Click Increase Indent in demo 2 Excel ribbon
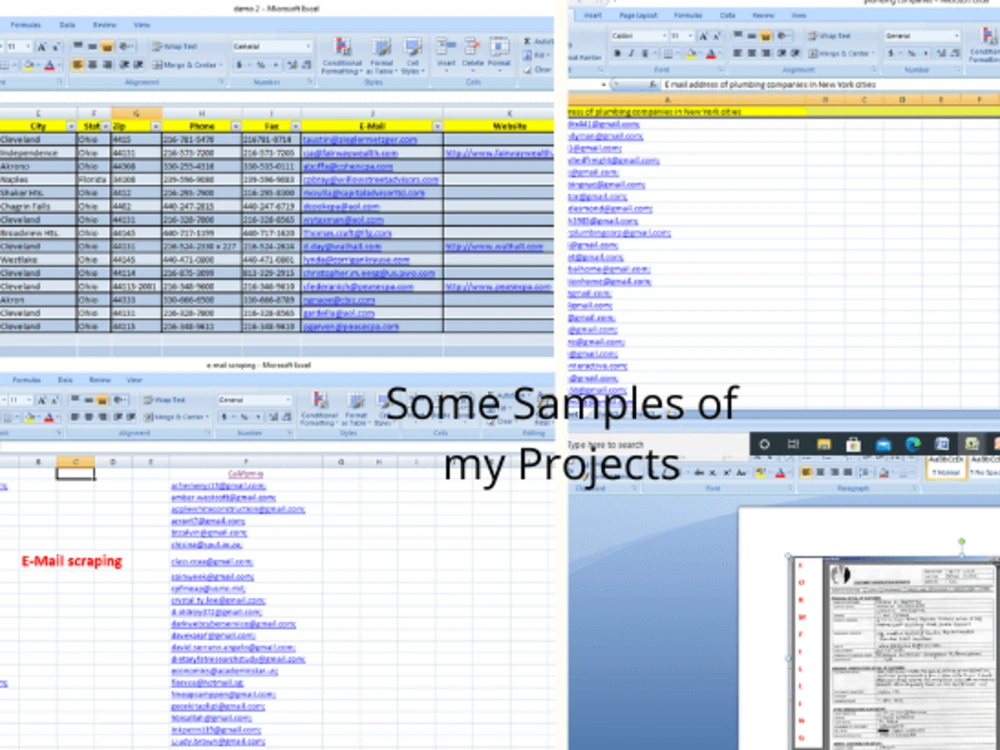1000x750 pixels. pyautogui.click(x=138, y=64)
